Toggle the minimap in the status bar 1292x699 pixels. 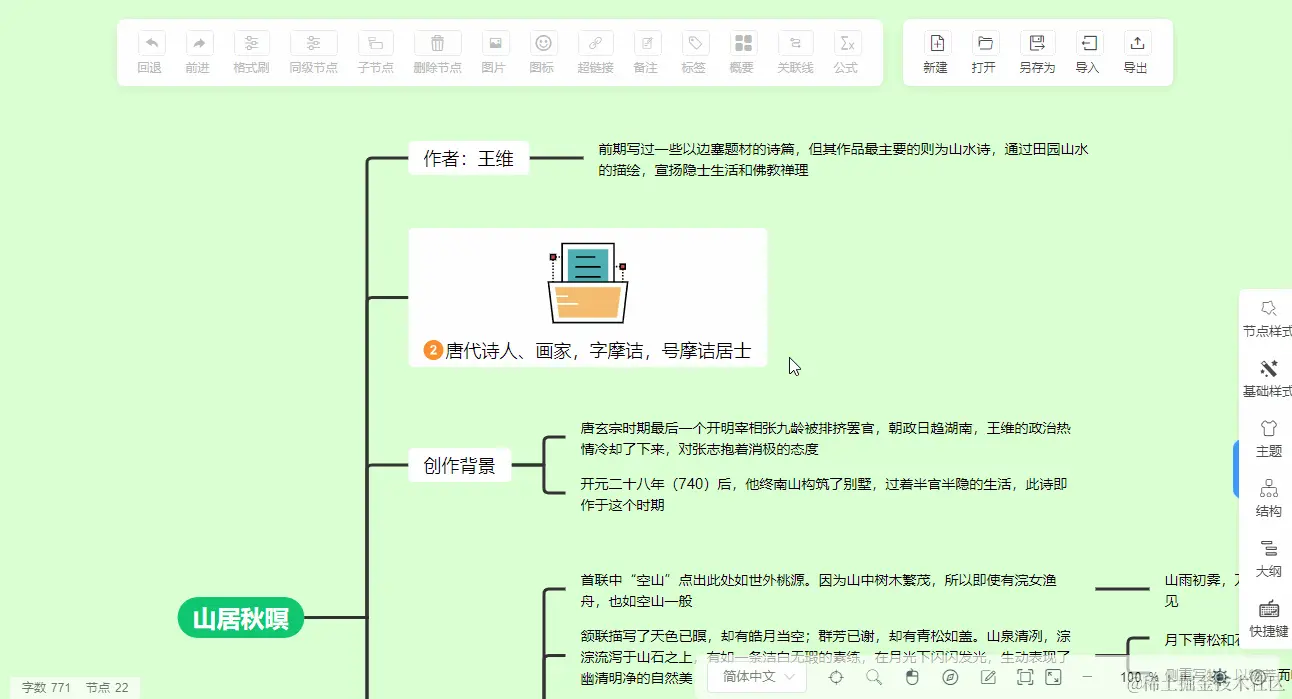(949, 676)
